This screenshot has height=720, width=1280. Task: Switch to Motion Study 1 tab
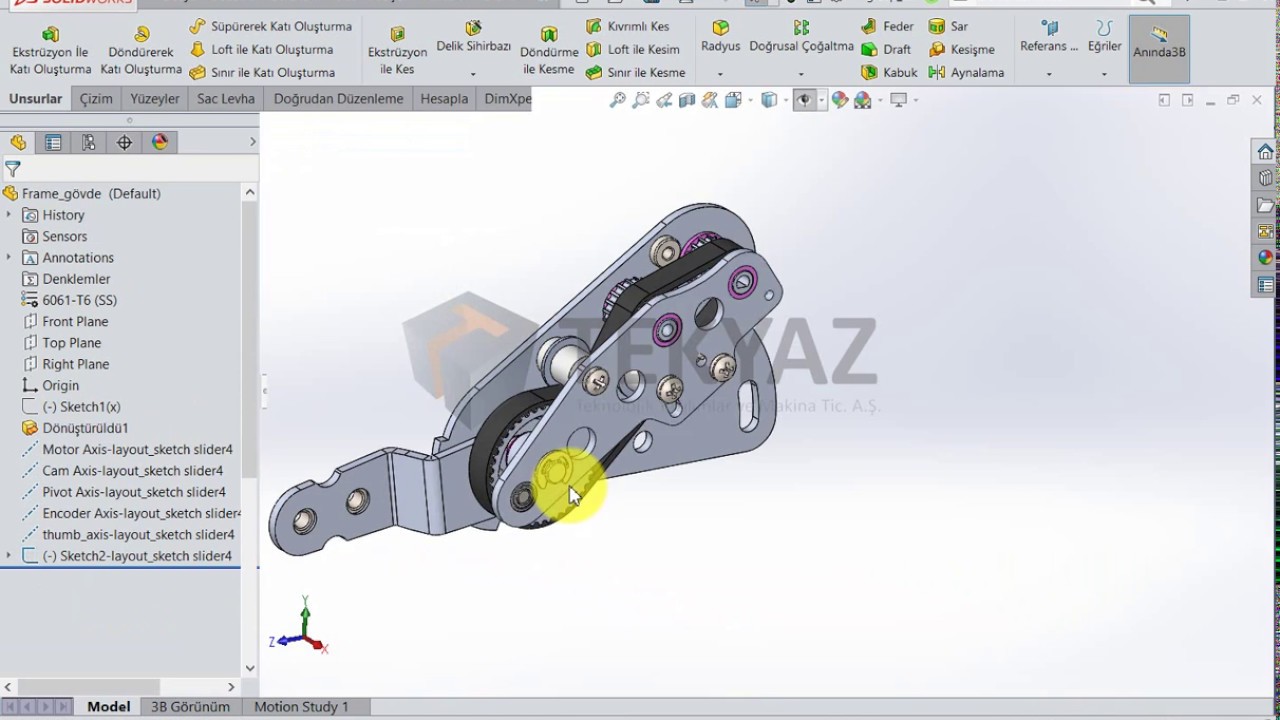(x=301, y=706)
